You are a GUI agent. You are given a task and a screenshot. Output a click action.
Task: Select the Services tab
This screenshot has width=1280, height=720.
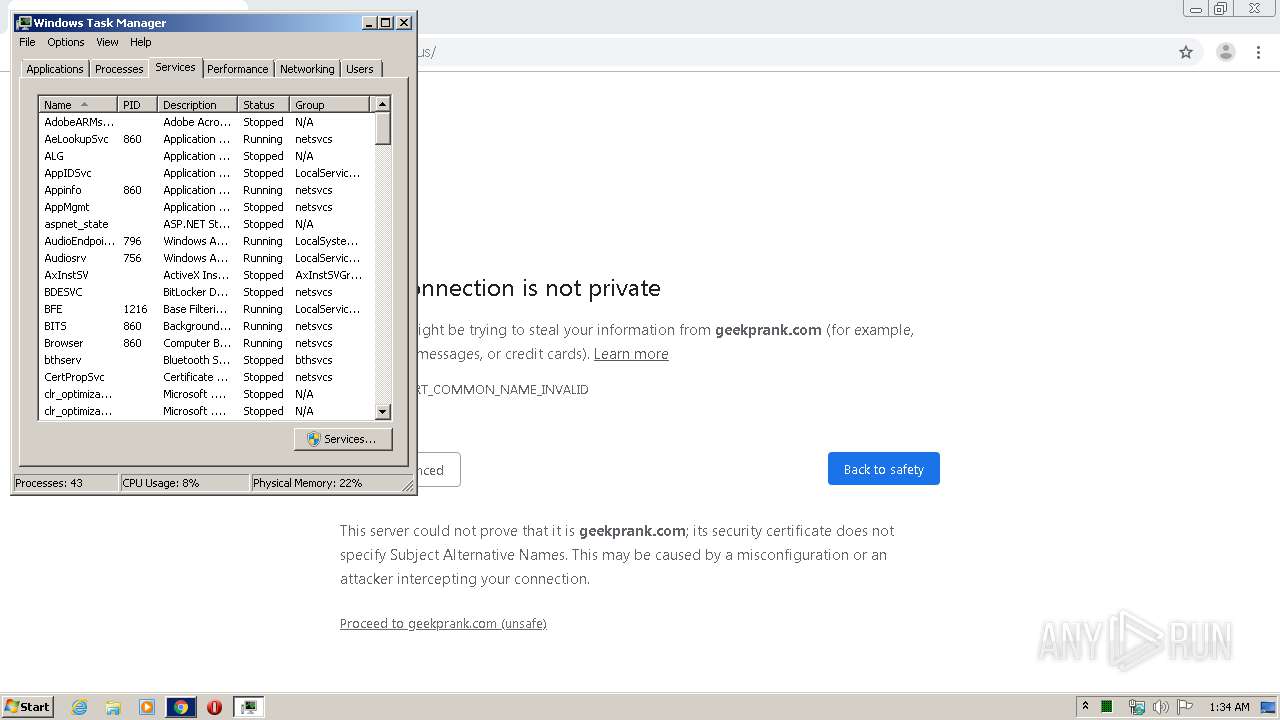tap(175, 67)
